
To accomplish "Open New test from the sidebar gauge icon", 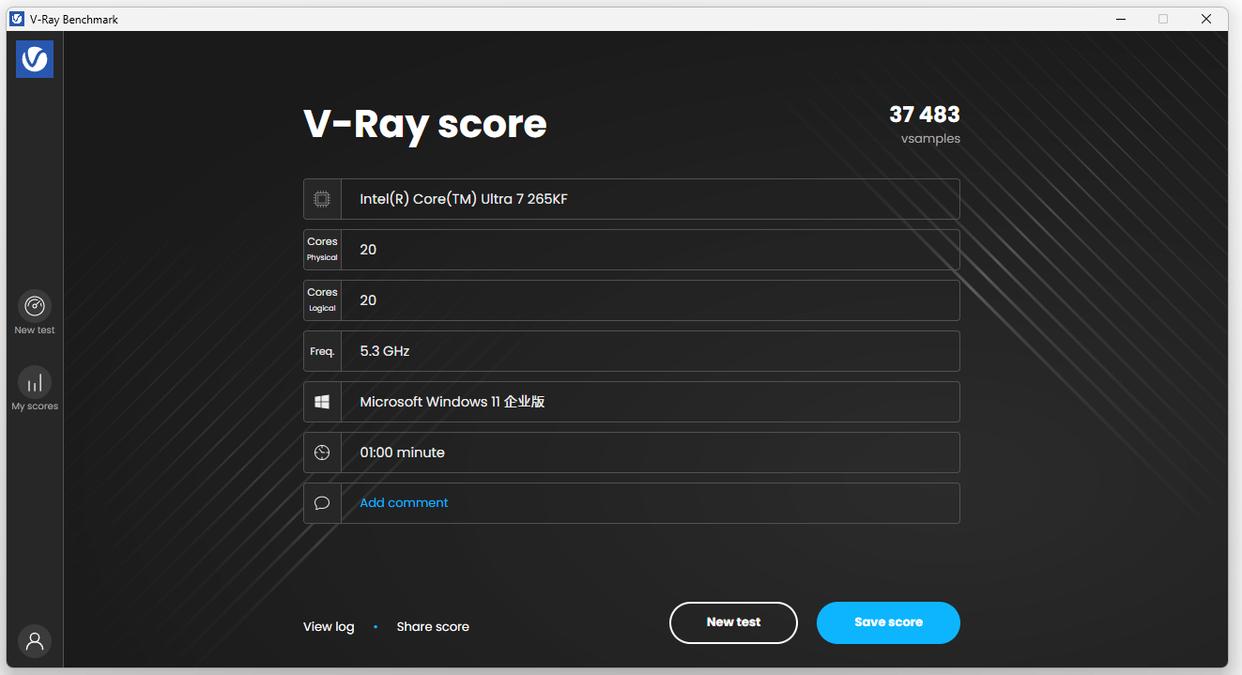I will pyautogui.click(x=35, y=305).
